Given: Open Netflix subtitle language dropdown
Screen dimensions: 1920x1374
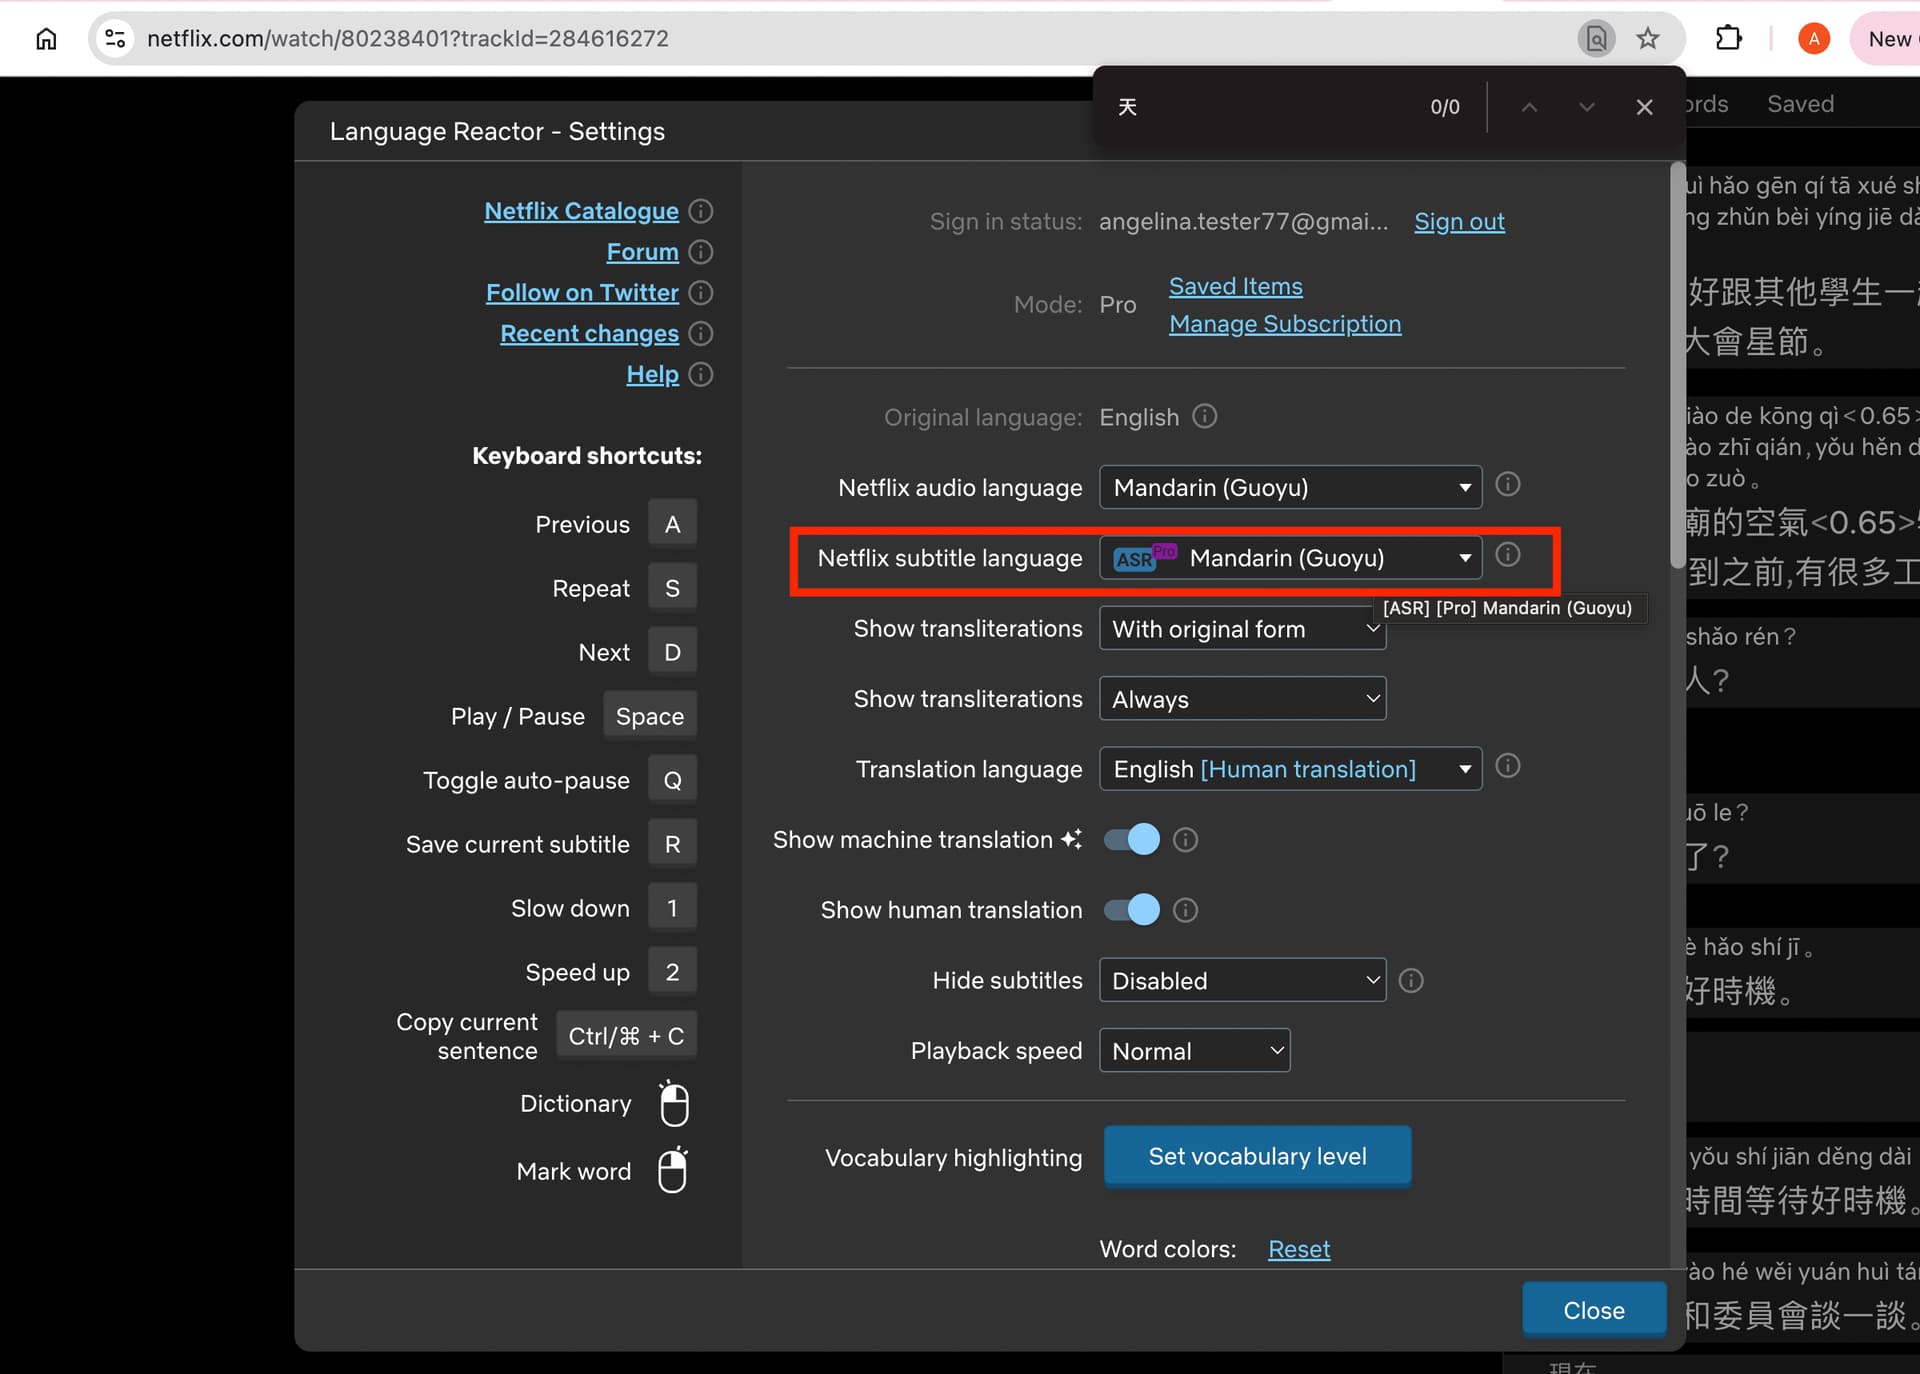Looking at the screenshot, I should pyautogui.click(x=1290, y=558).
